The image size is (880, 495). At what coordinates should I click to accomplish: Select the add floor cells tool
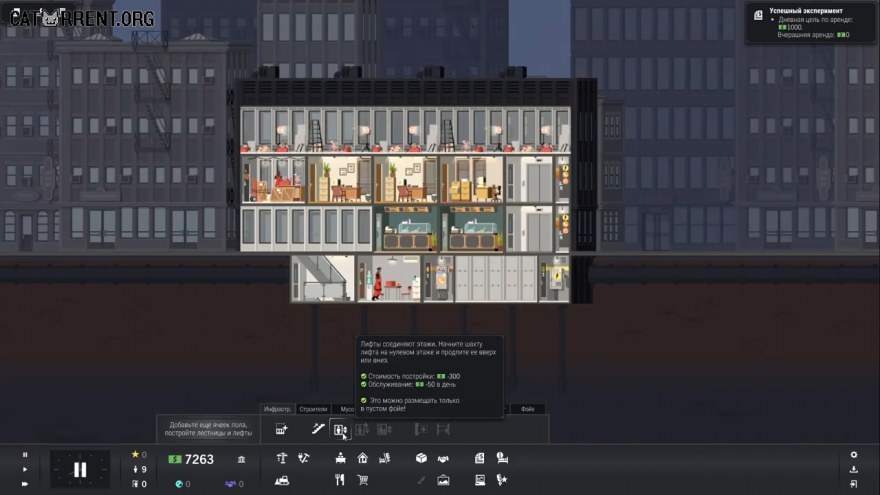pos(282,429)
